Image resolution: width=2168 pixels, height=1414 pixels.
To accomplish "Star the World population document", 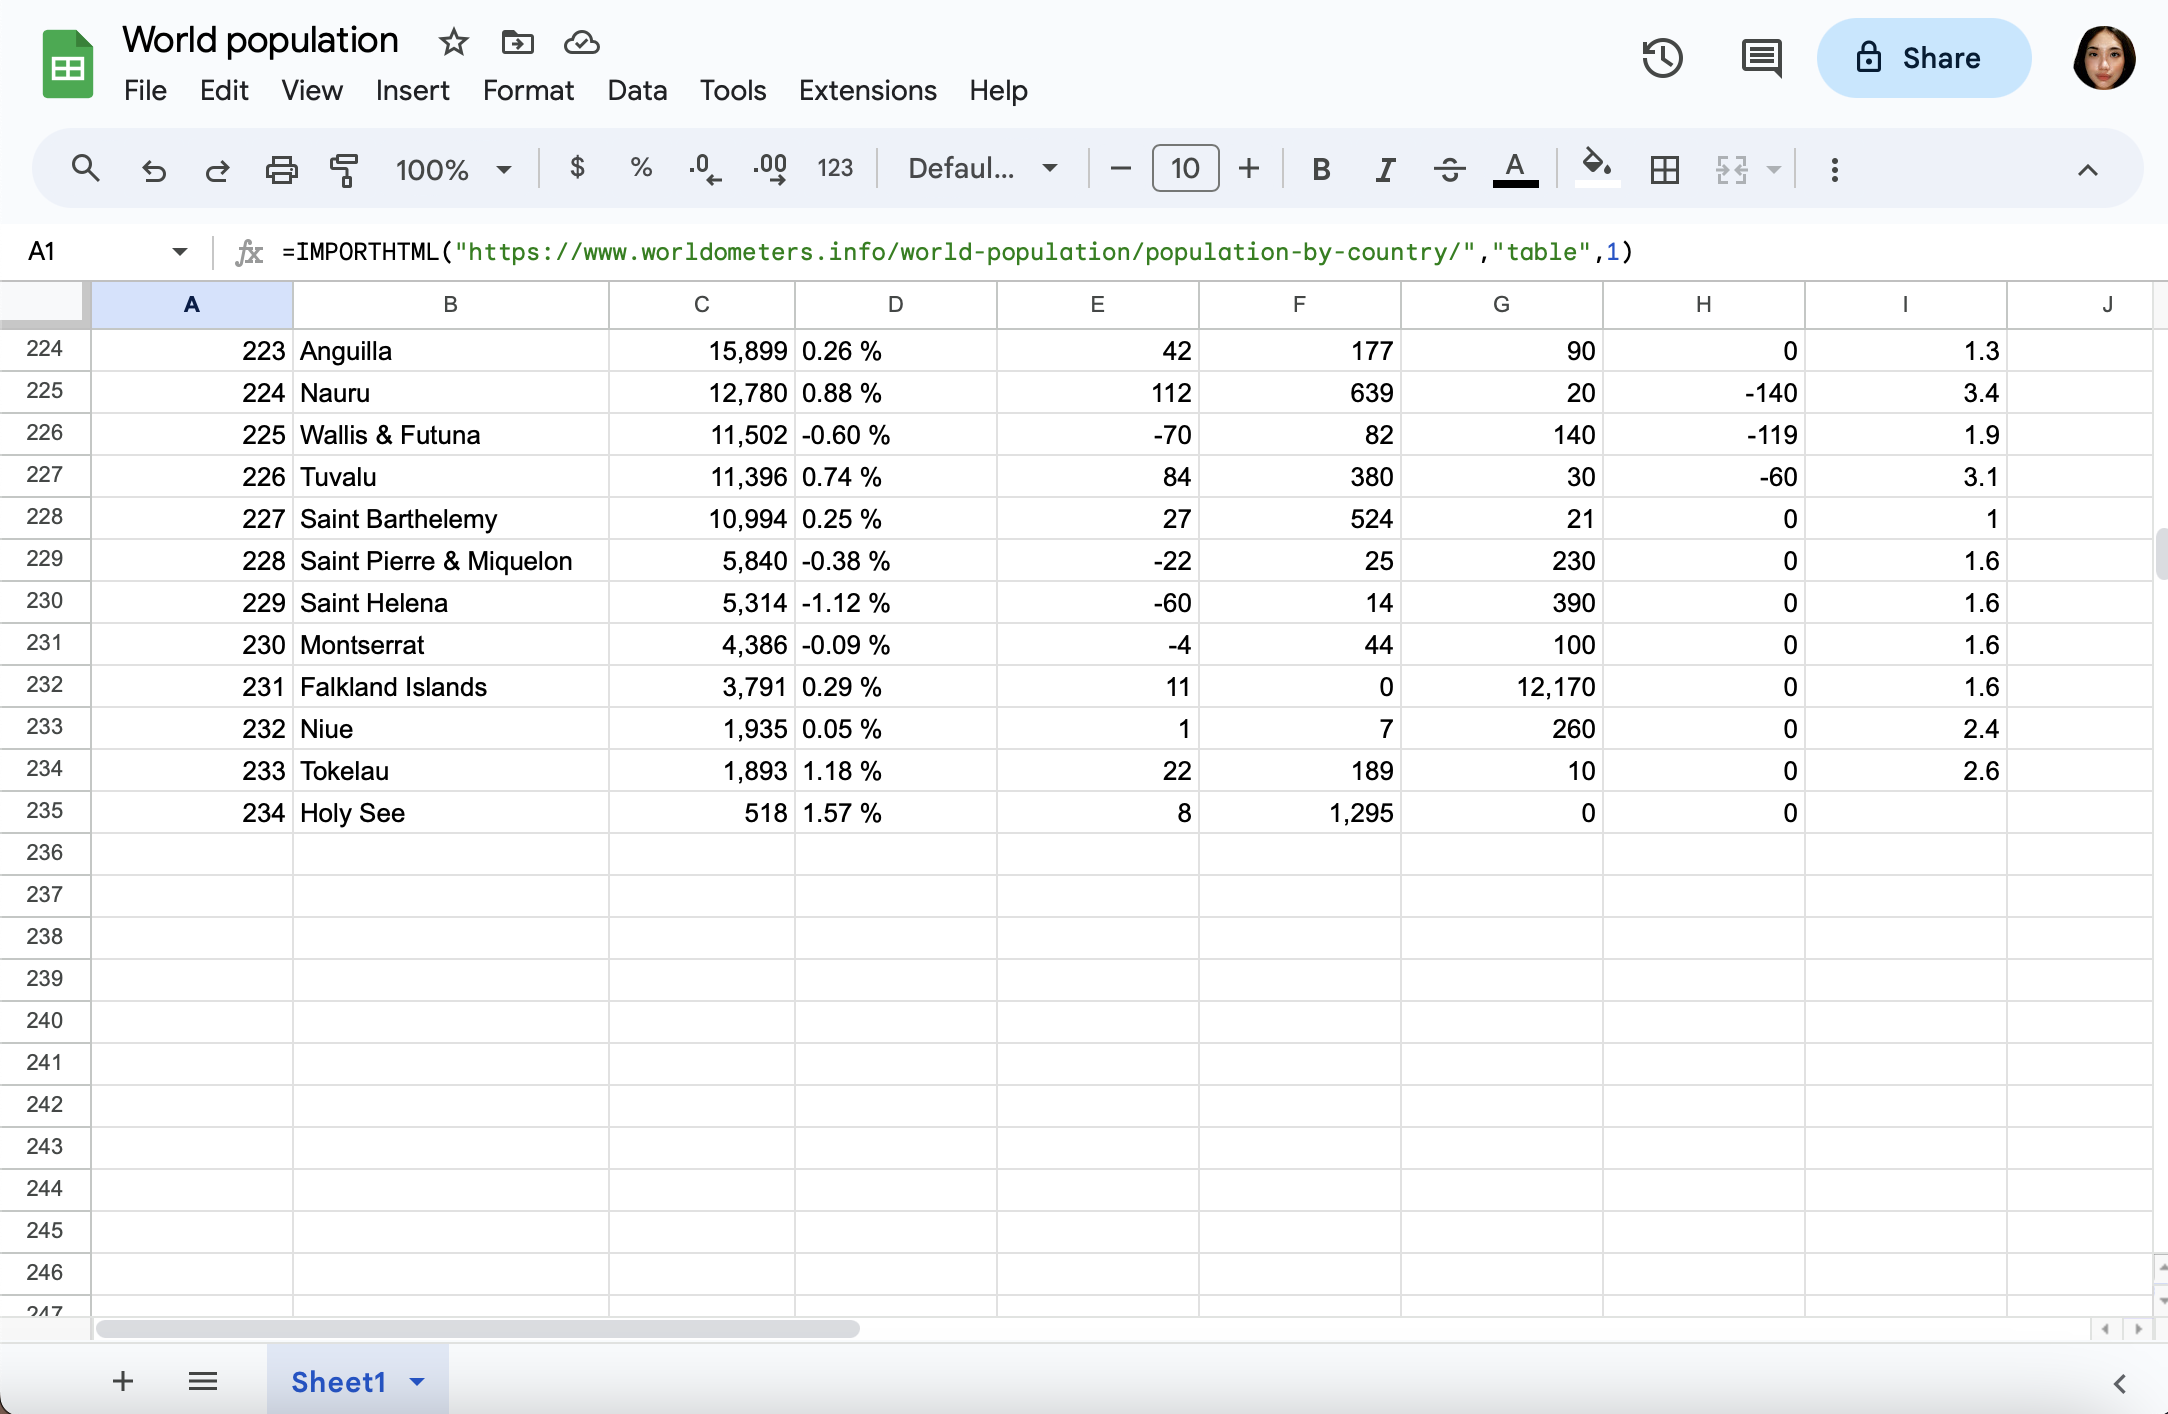I will (x=453, y=42).
